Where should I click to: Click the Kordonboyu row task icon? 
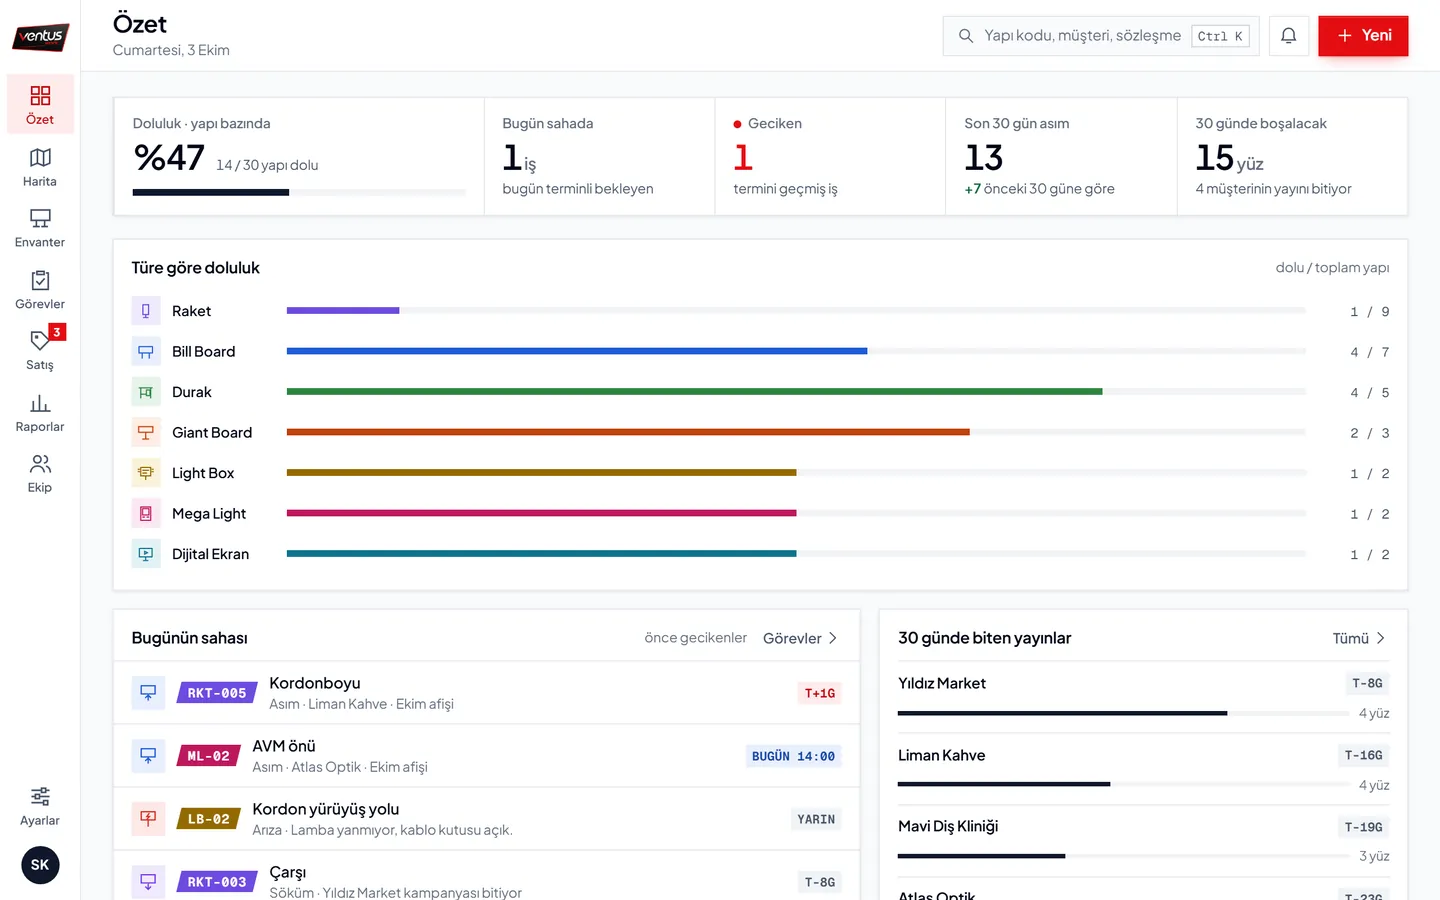(148, 693)
